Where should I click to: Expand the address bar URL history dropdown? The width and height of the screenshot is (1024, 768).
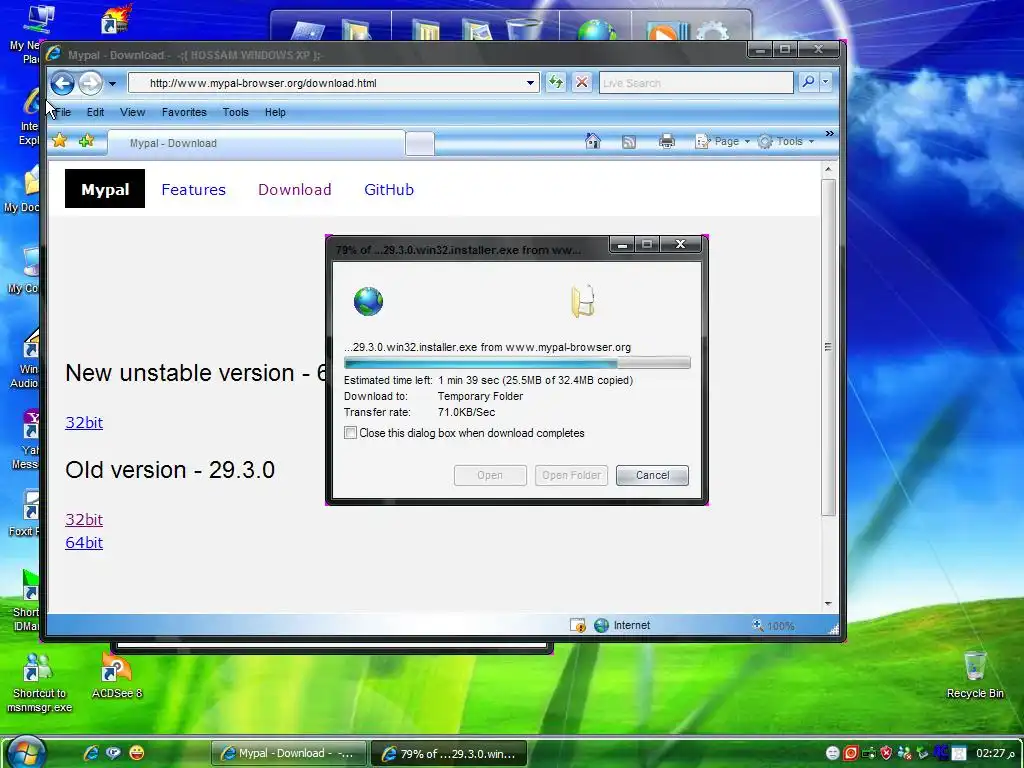pyautogui.click(x=530, y=83)
